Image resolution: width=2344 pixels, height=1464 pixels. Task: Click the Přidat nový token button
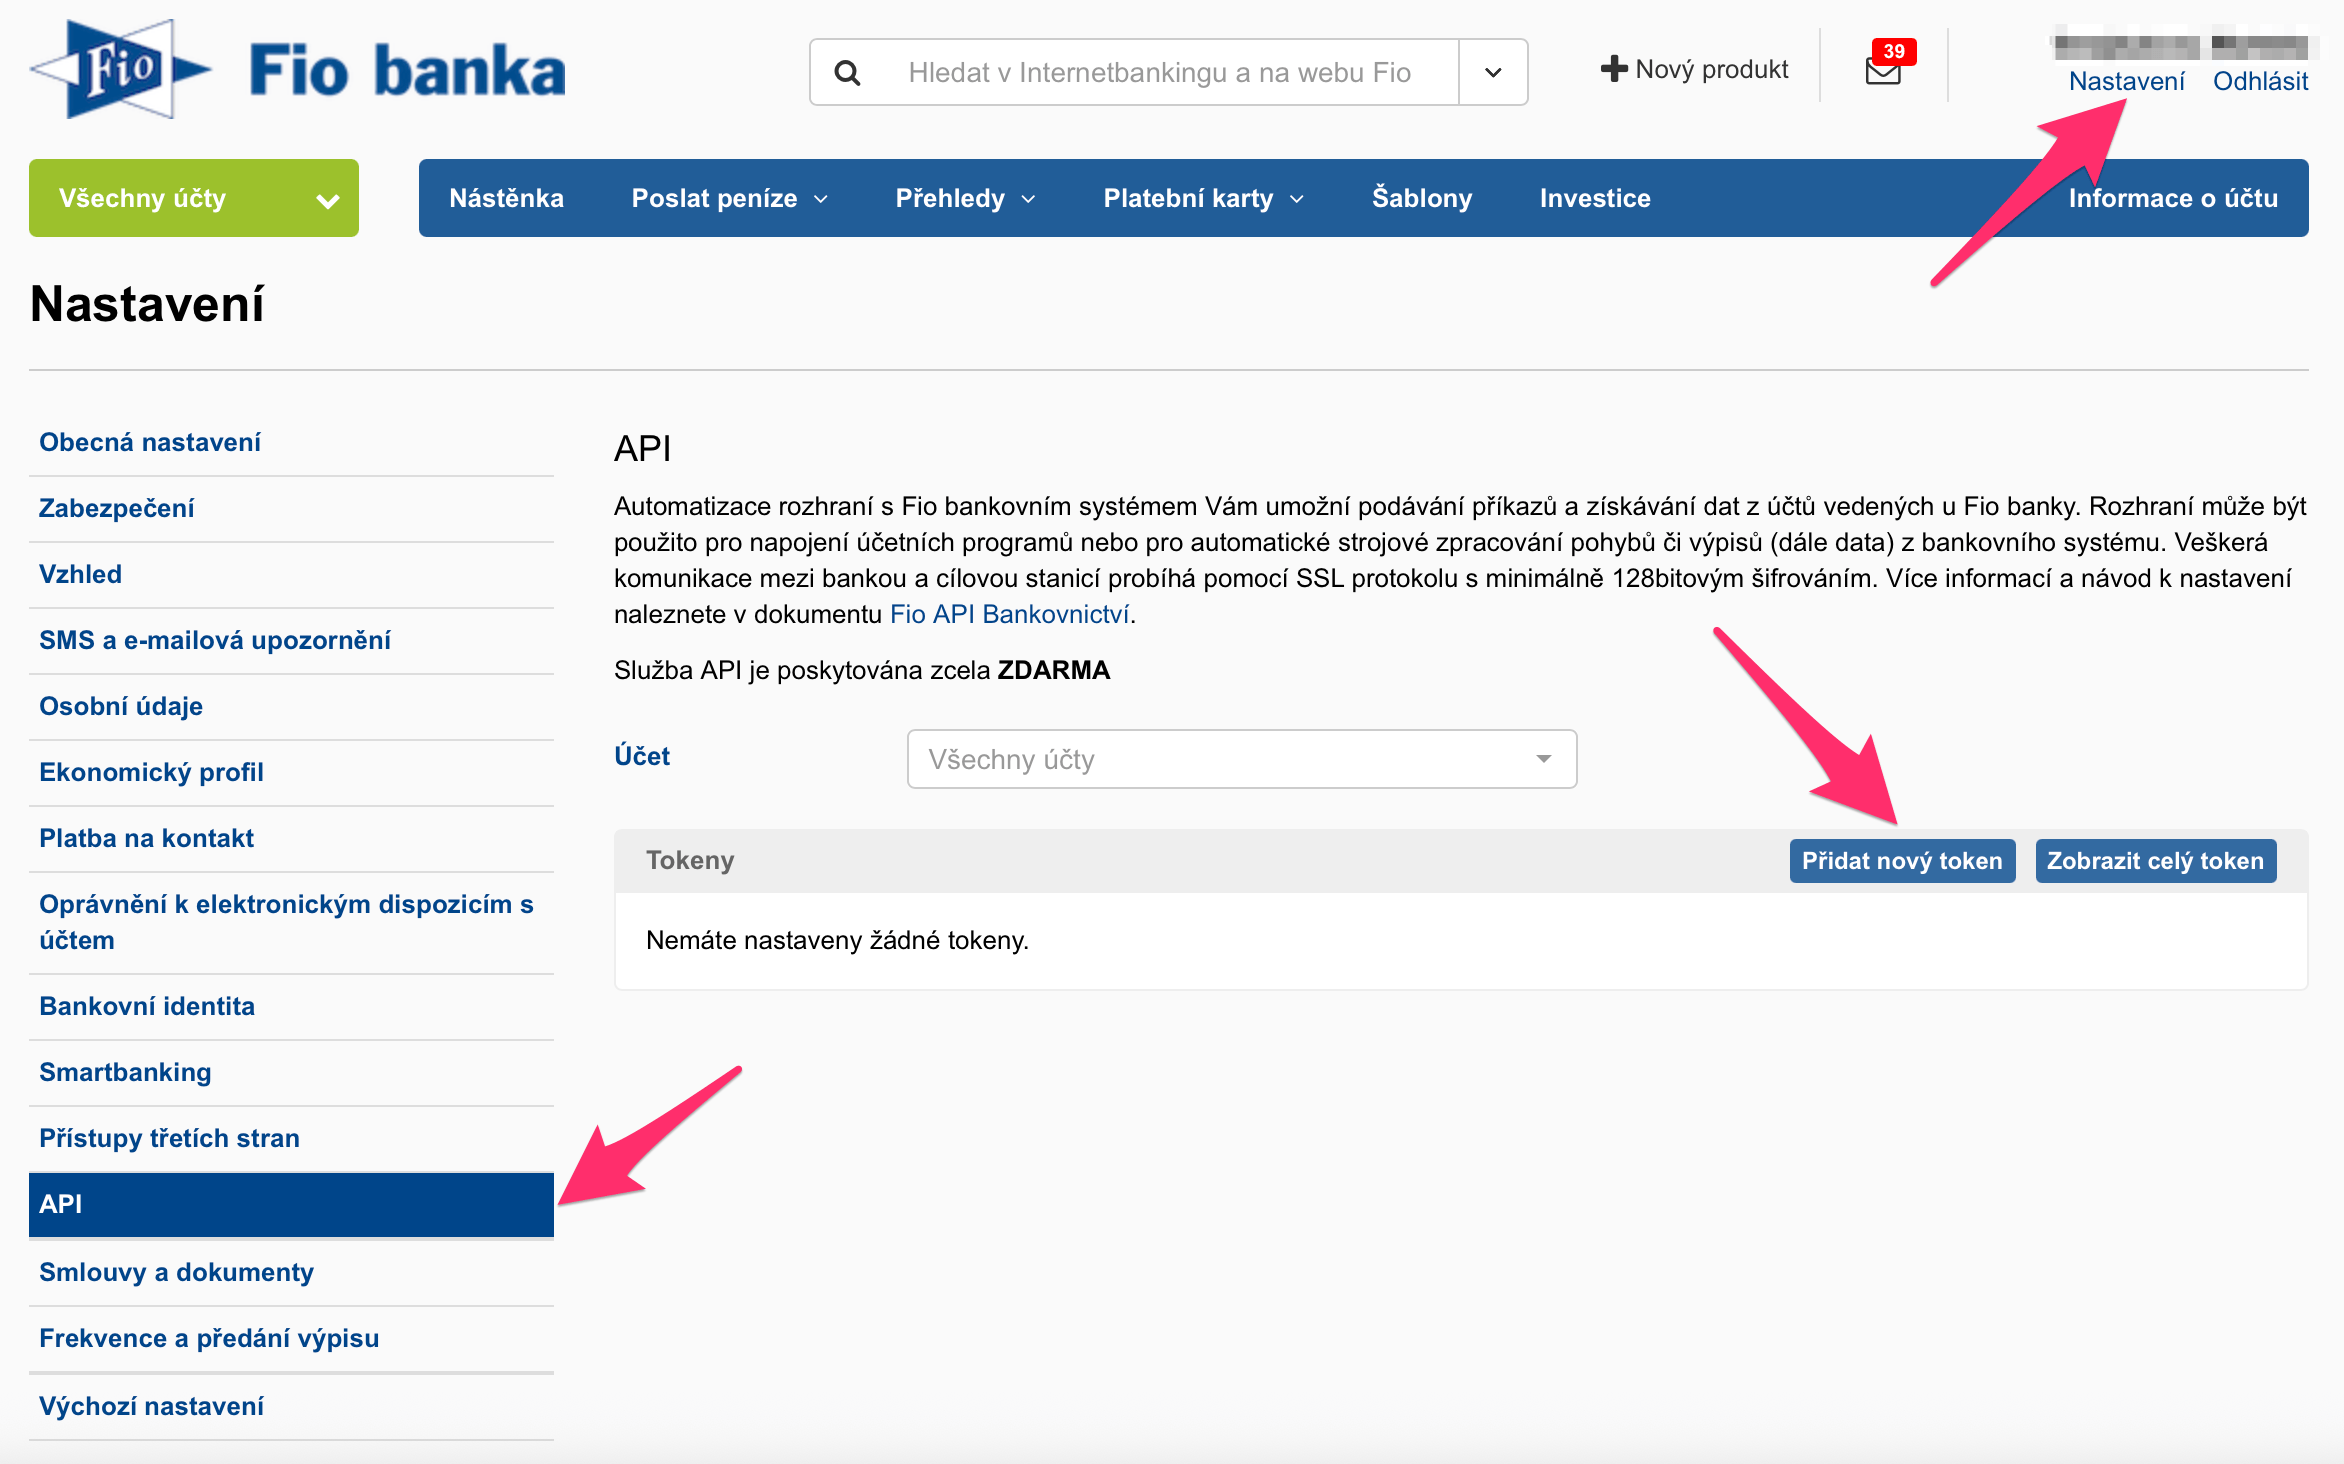[1902, 861]
